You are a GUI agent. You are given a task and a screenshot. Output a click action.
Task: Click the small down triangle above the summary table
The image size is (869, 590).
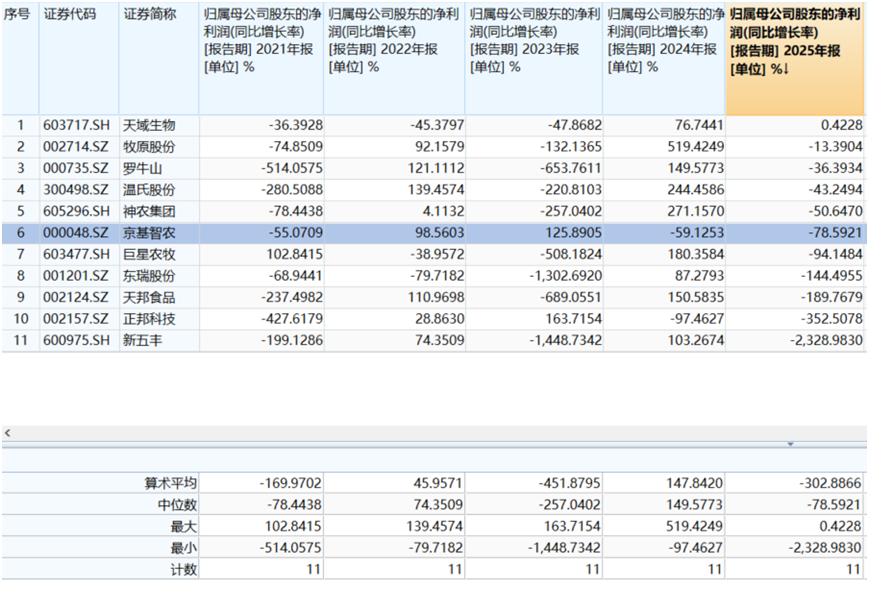click(x=790, y=444)
